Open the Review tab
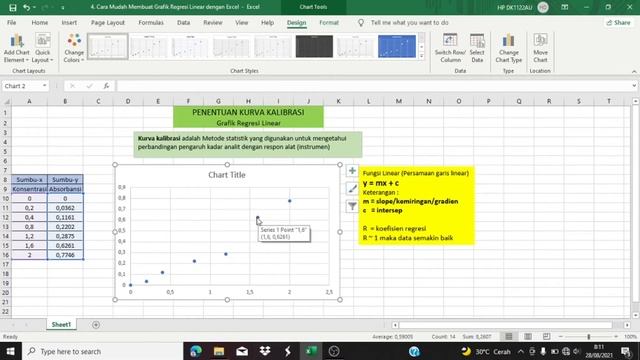 (213, 23)
